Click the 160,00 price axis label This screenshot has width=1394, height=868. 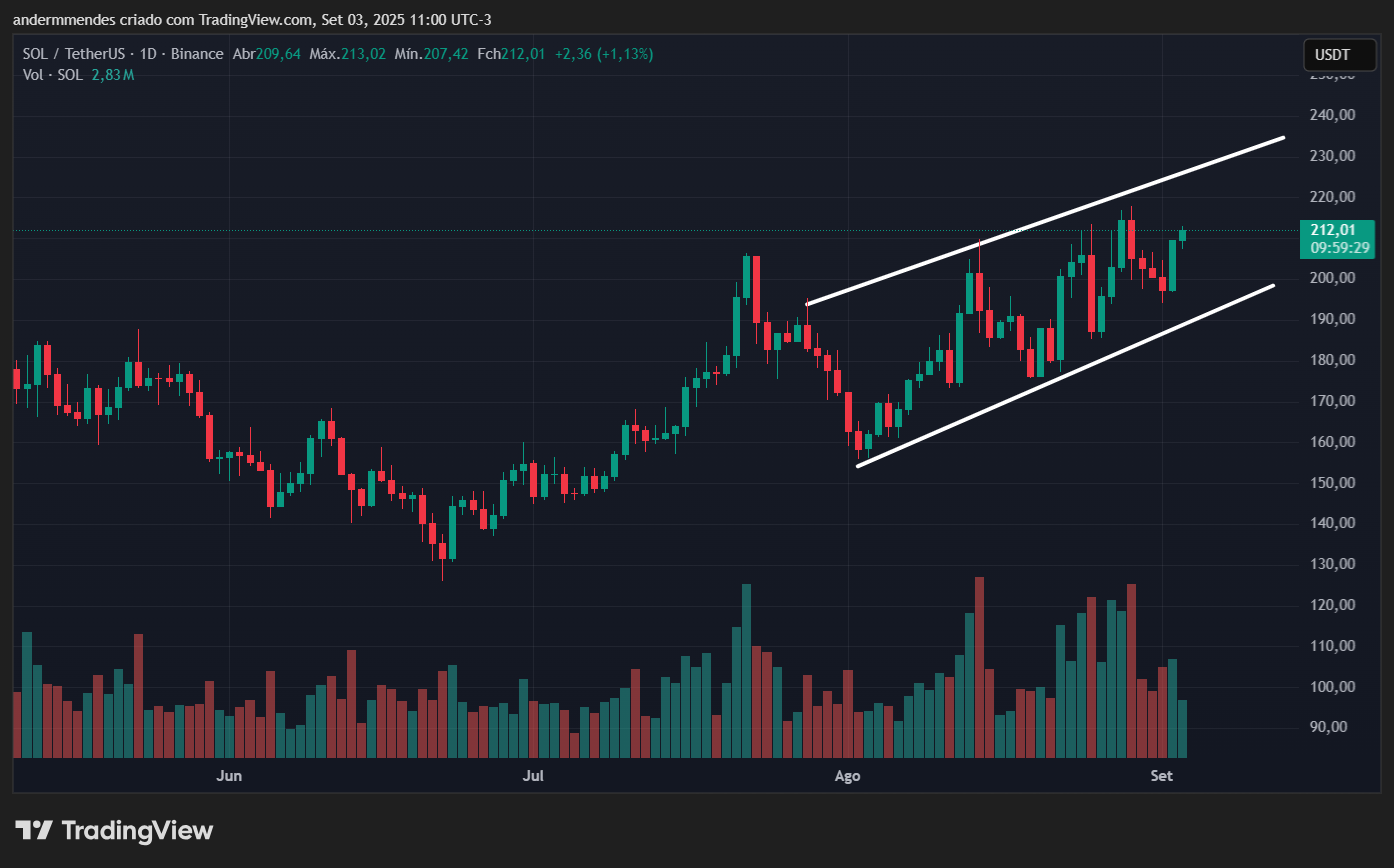click(1333, 442)
